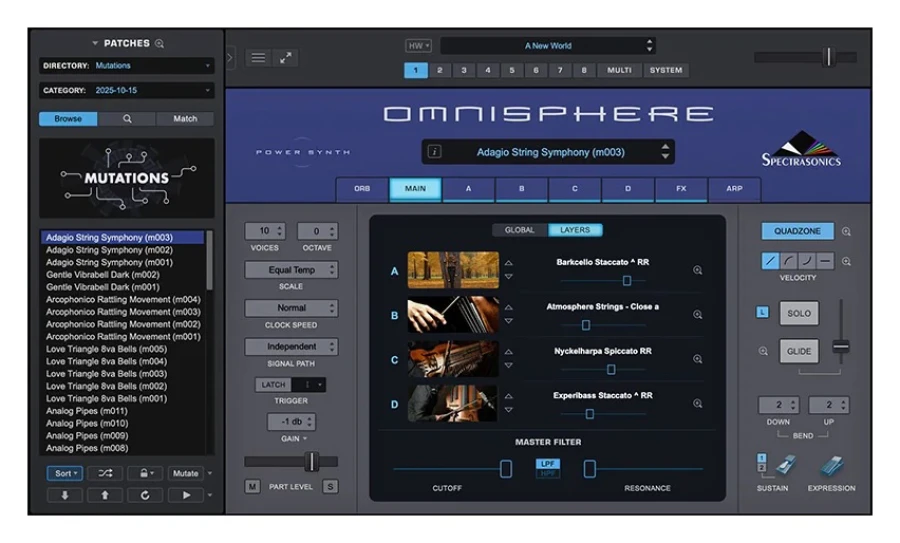
Task: Switch master filter to HPF
Action: 548,472
